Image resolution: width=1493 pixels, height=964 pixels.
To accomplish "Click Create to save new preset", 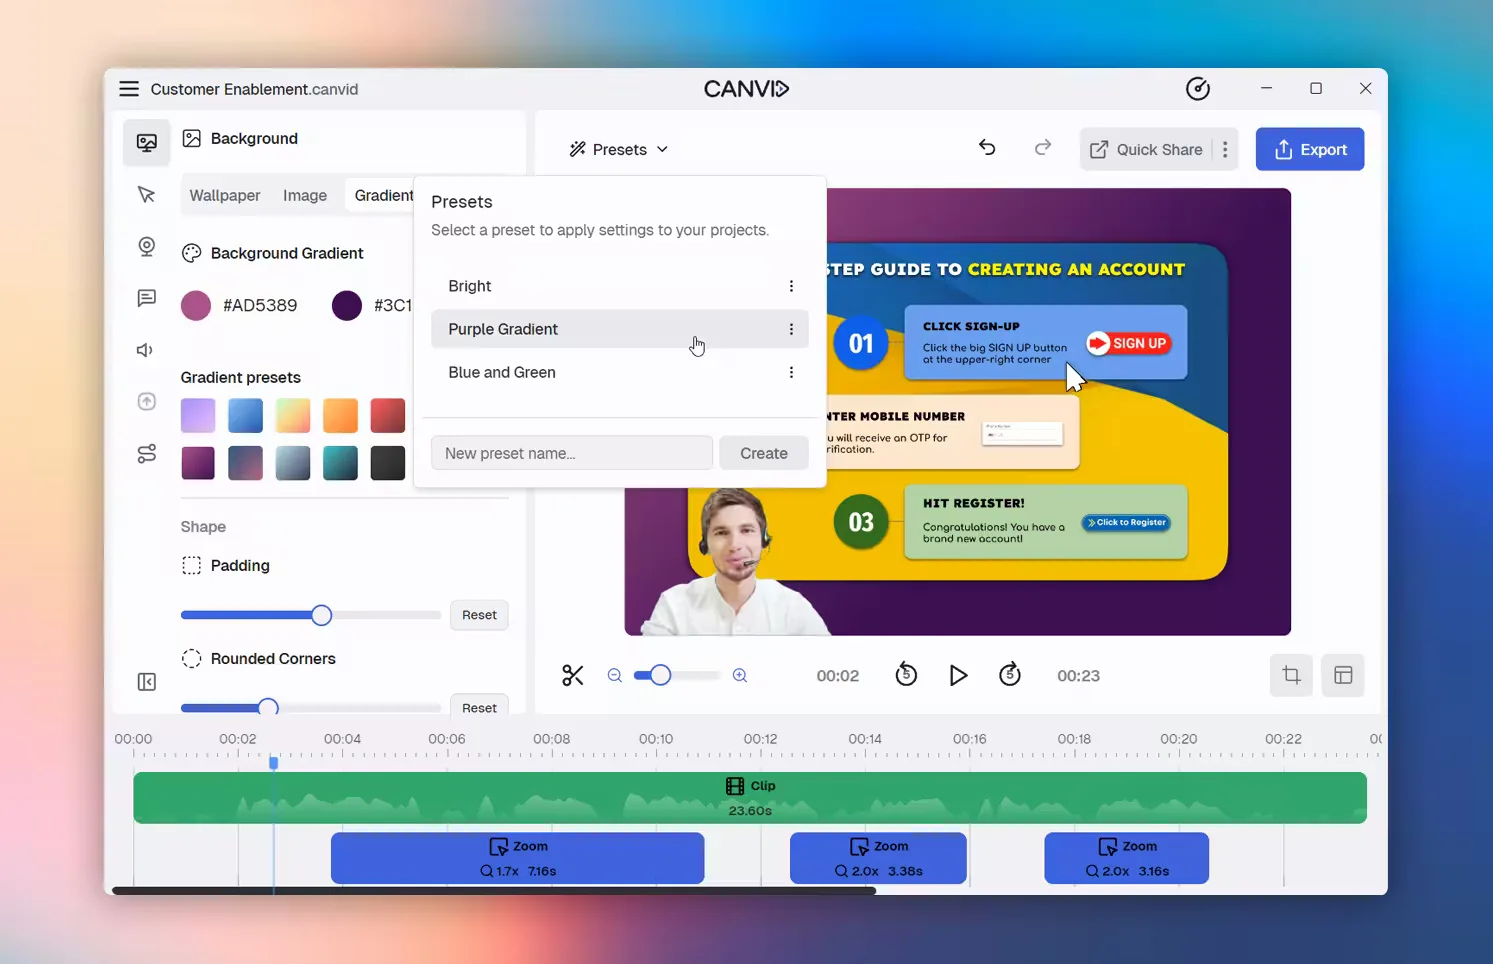I will click(763, 453).
